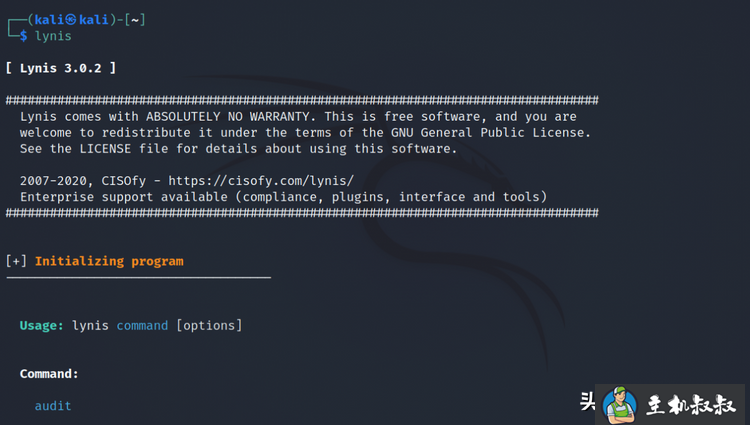Open the https://cisofy.com/lynis/ URL
The width and height of the screenshot is (750, 425).
click(261, 181)
